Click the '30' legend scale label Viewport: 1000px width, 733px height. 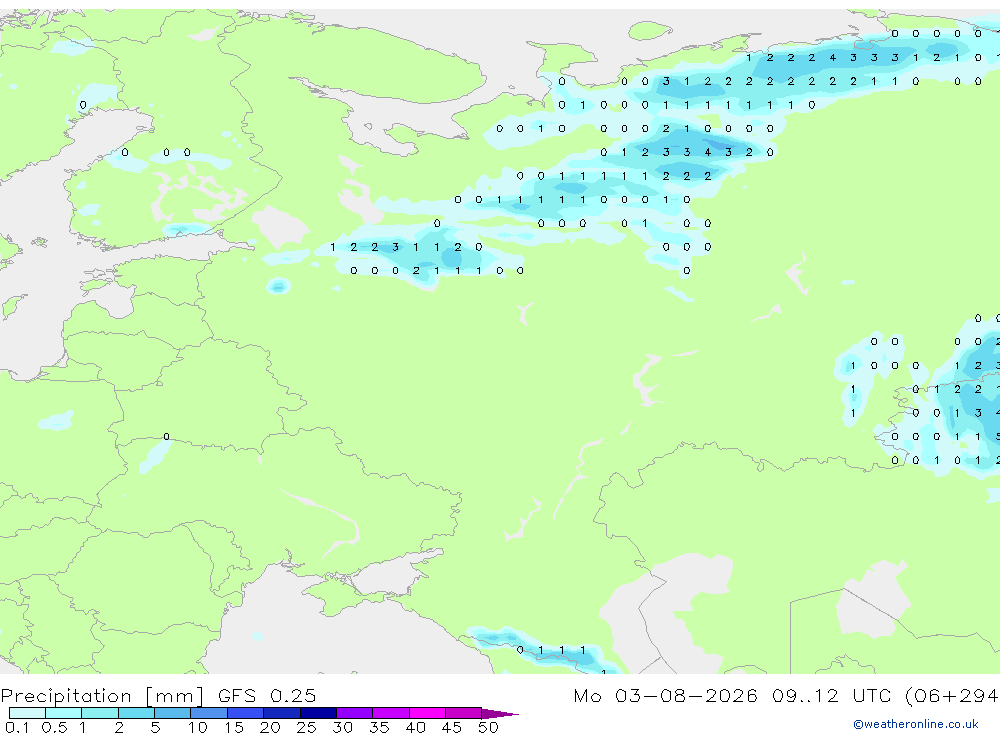[x=342, y=727]
